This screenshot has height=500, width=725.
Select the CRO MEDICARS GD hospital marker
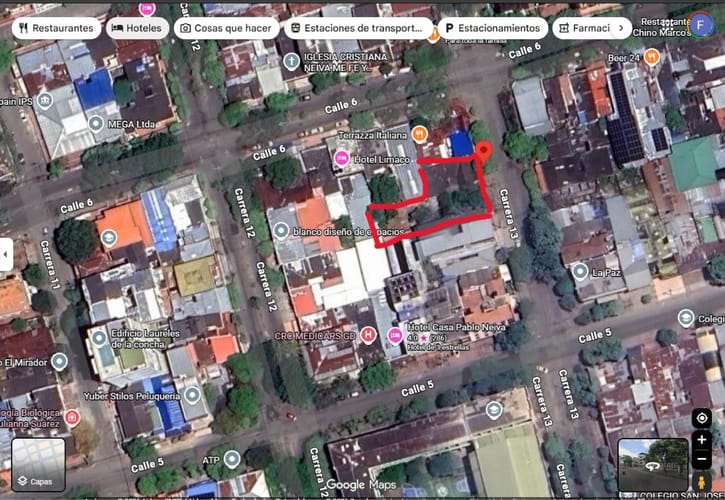point(368,335)
